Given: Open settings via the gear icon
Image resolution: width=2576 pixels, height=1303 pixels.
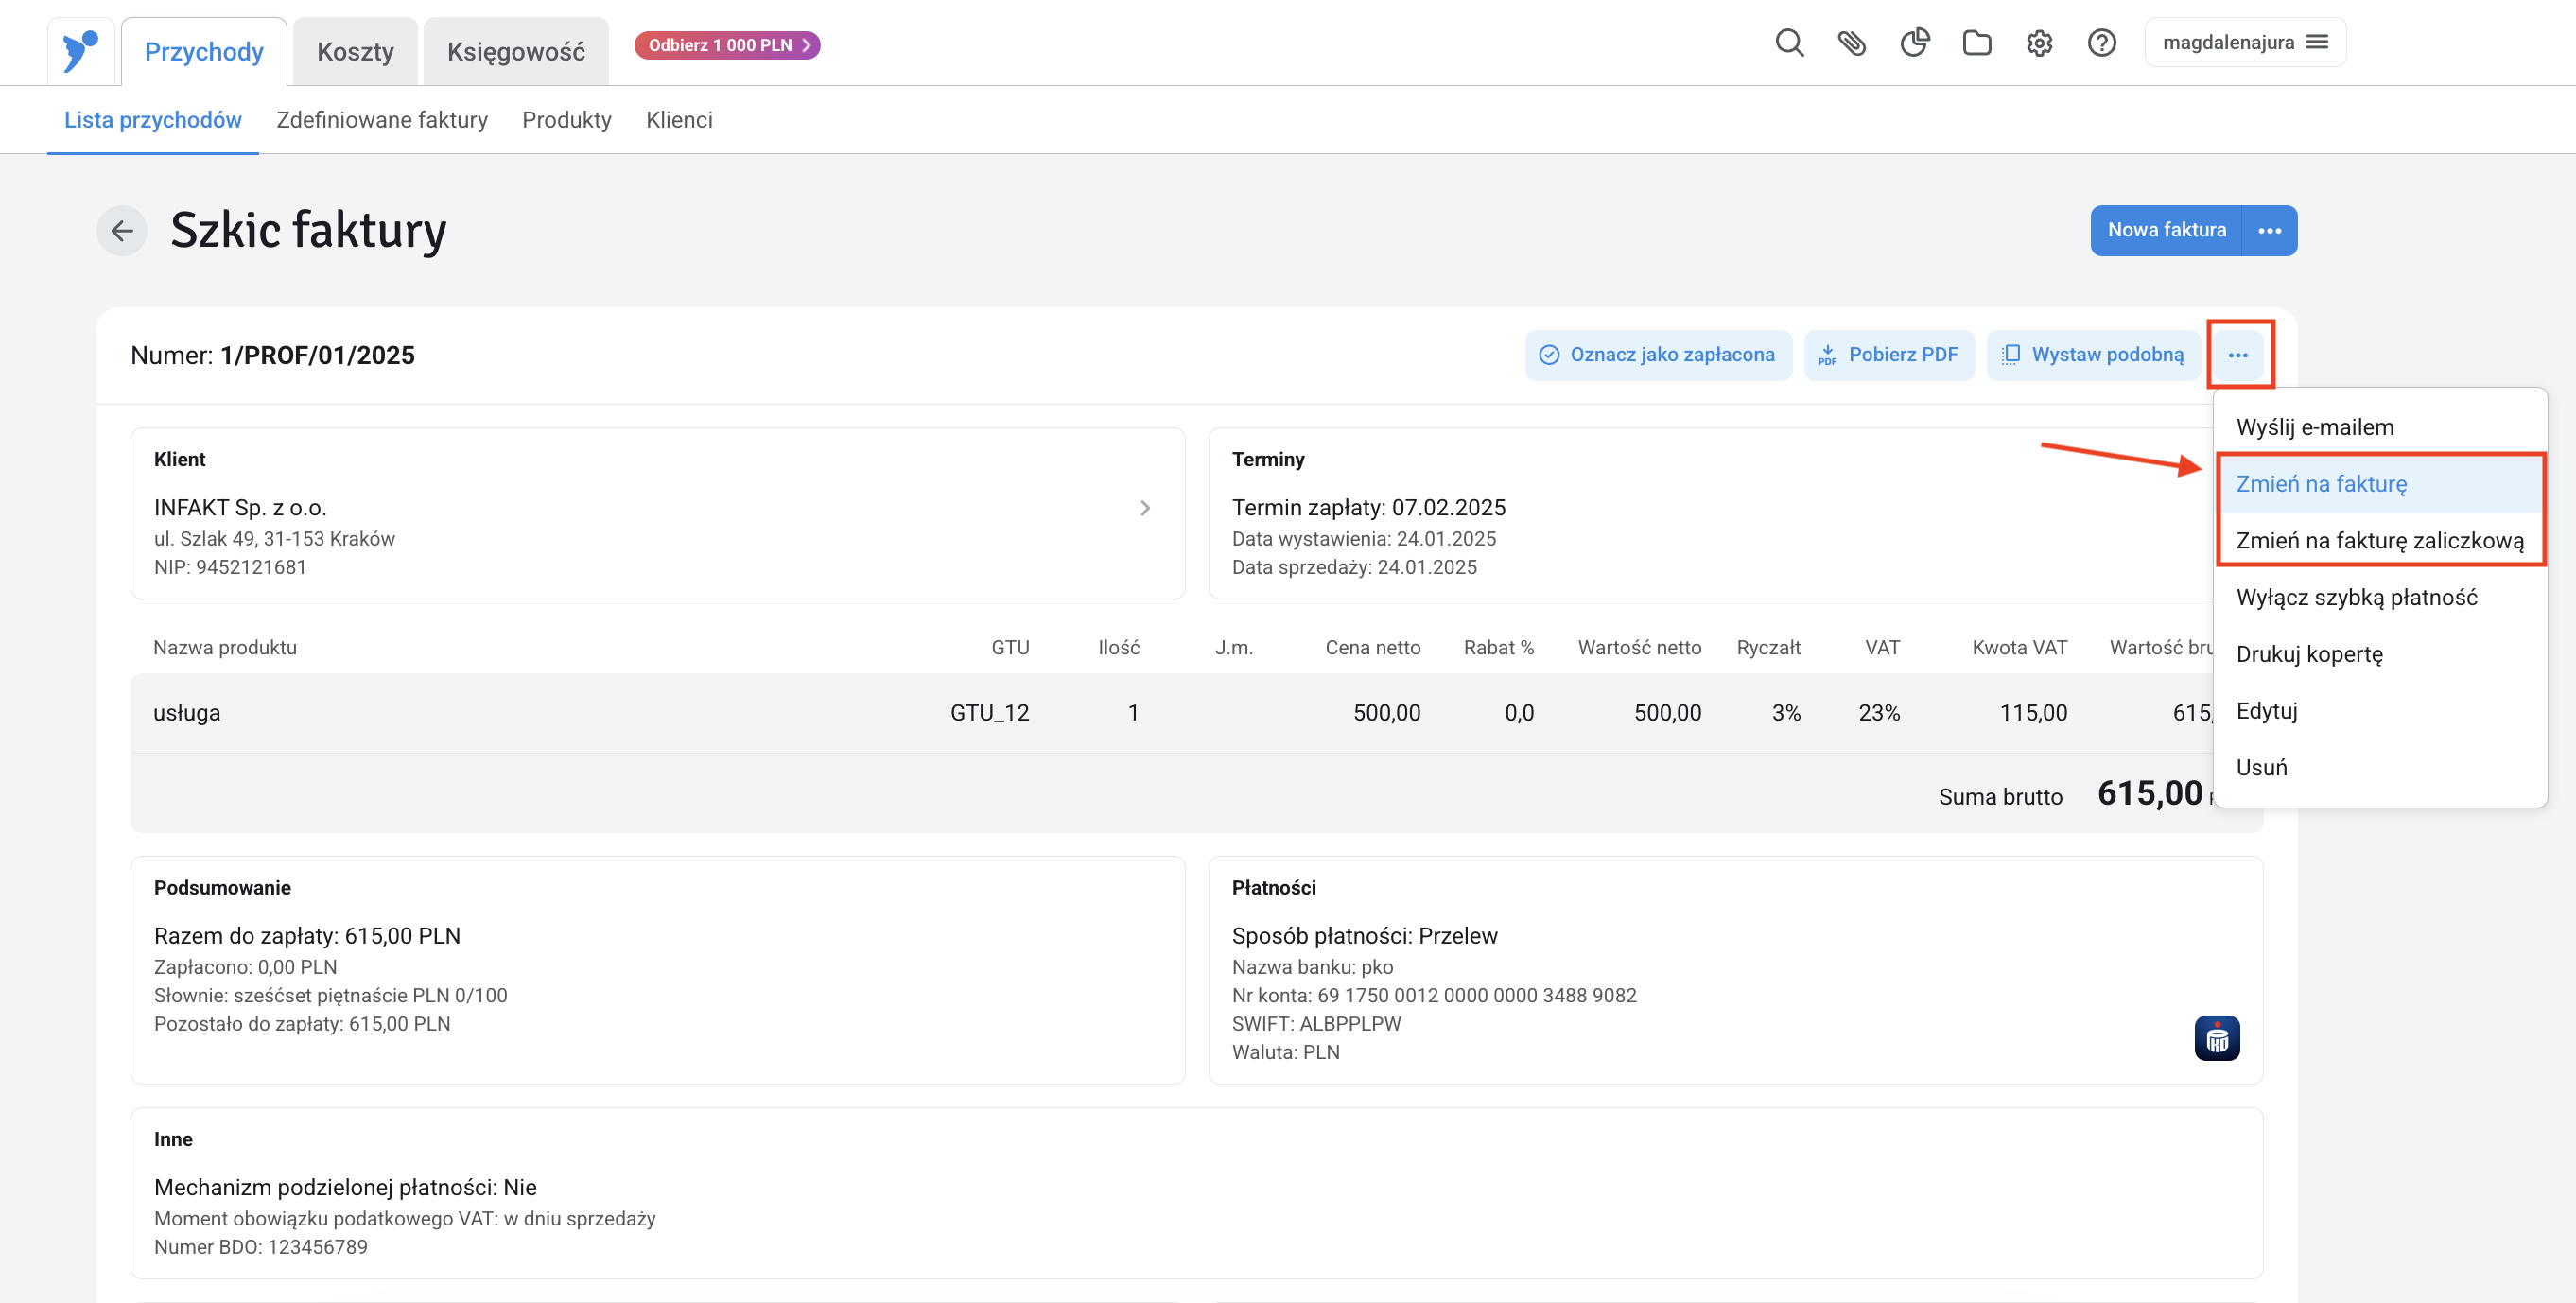Looking at the screenshot, I should click(2039, 43).
